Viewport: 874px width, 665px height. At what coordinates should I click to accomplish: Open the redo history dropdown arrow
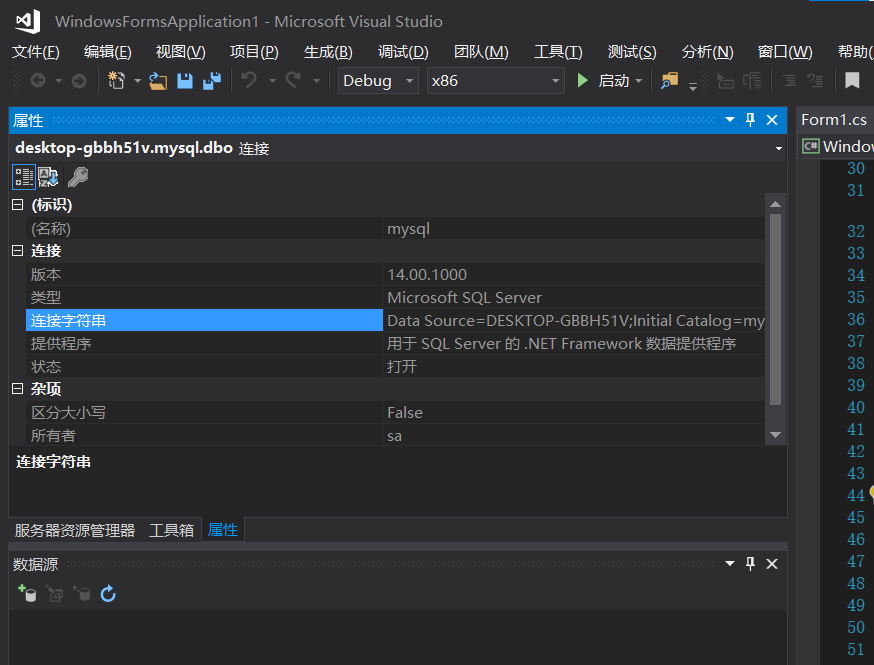[x=317, y=81]
